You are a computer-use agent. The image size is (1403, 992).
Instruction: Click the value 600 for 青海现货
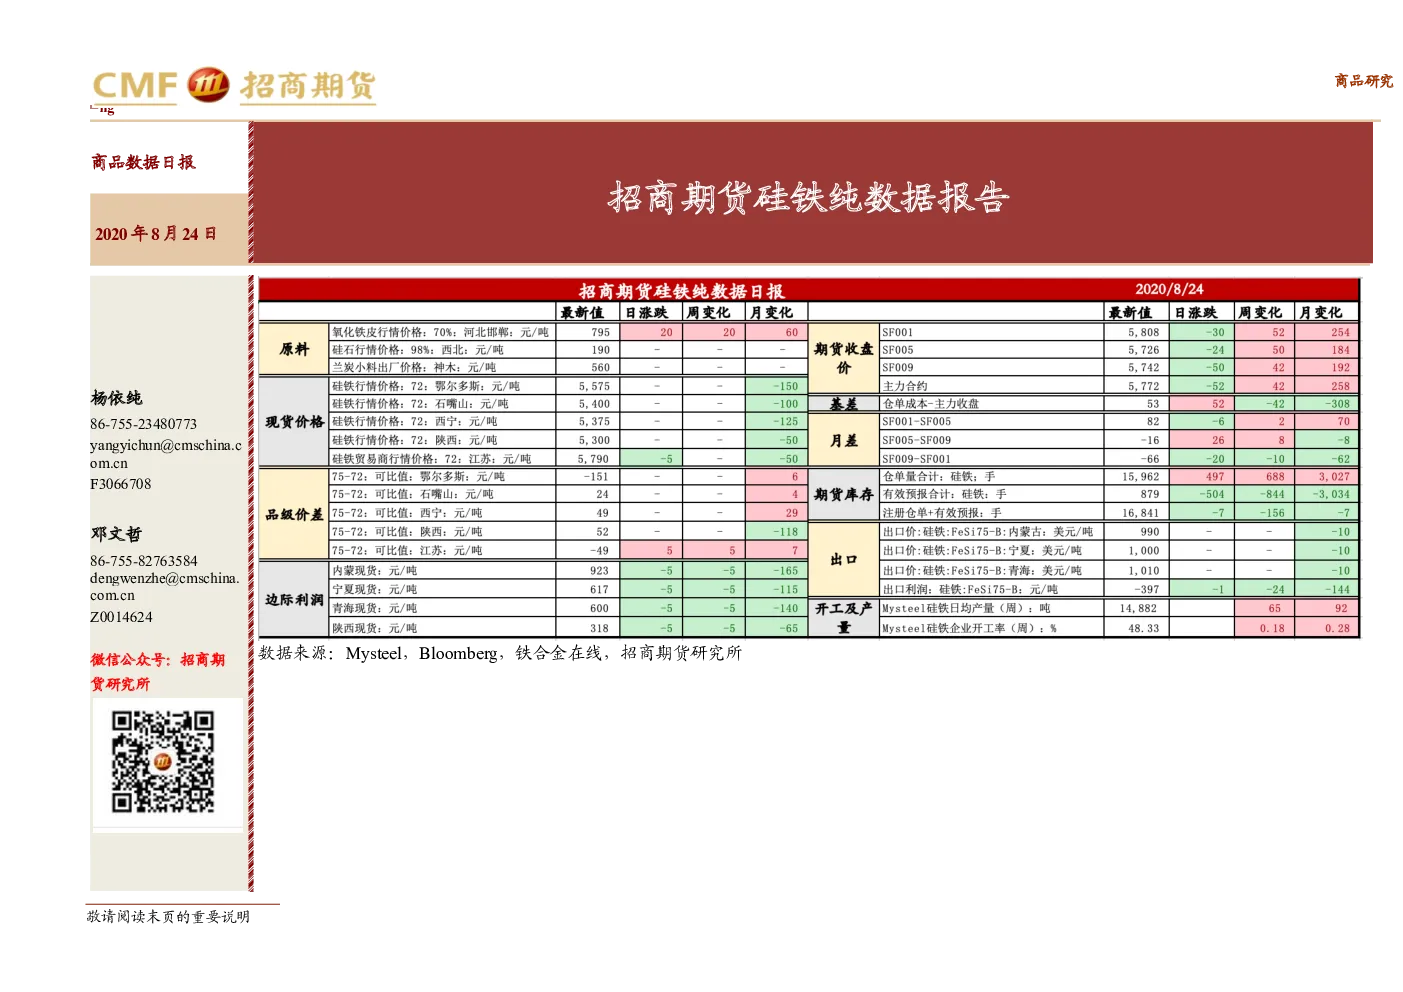tap(599, 608)
